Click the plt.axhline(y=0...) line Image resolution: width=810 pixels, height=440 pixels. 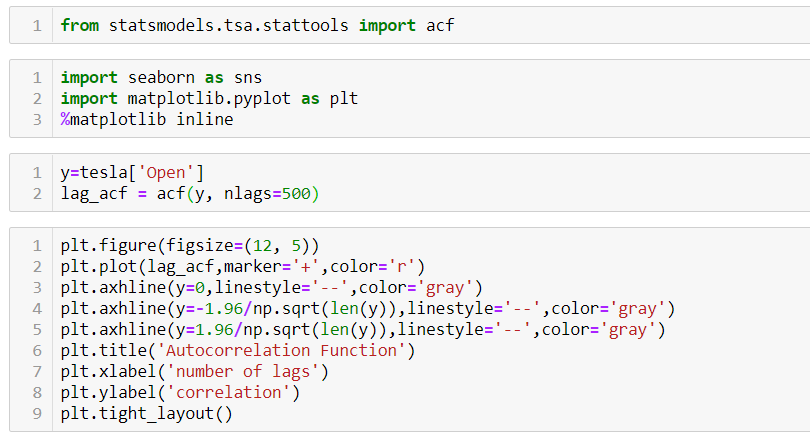[272, 288]
